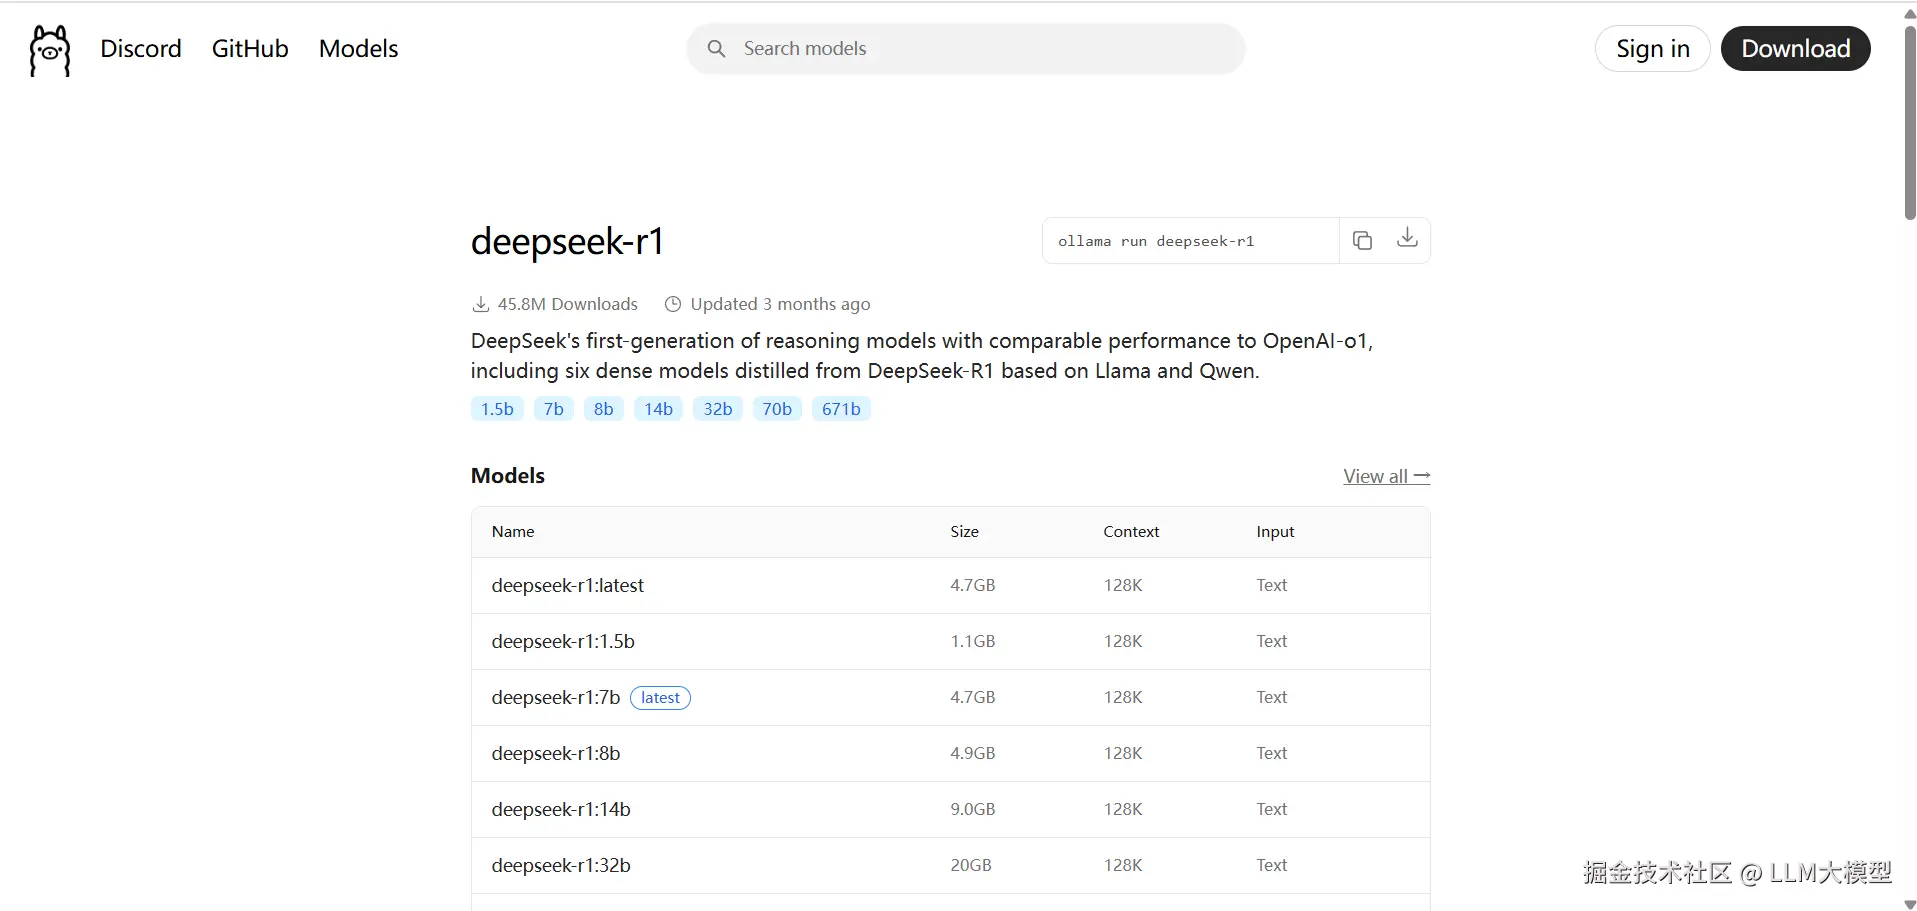
Task: Open the GitHub menu link
Action: point(250,48)
